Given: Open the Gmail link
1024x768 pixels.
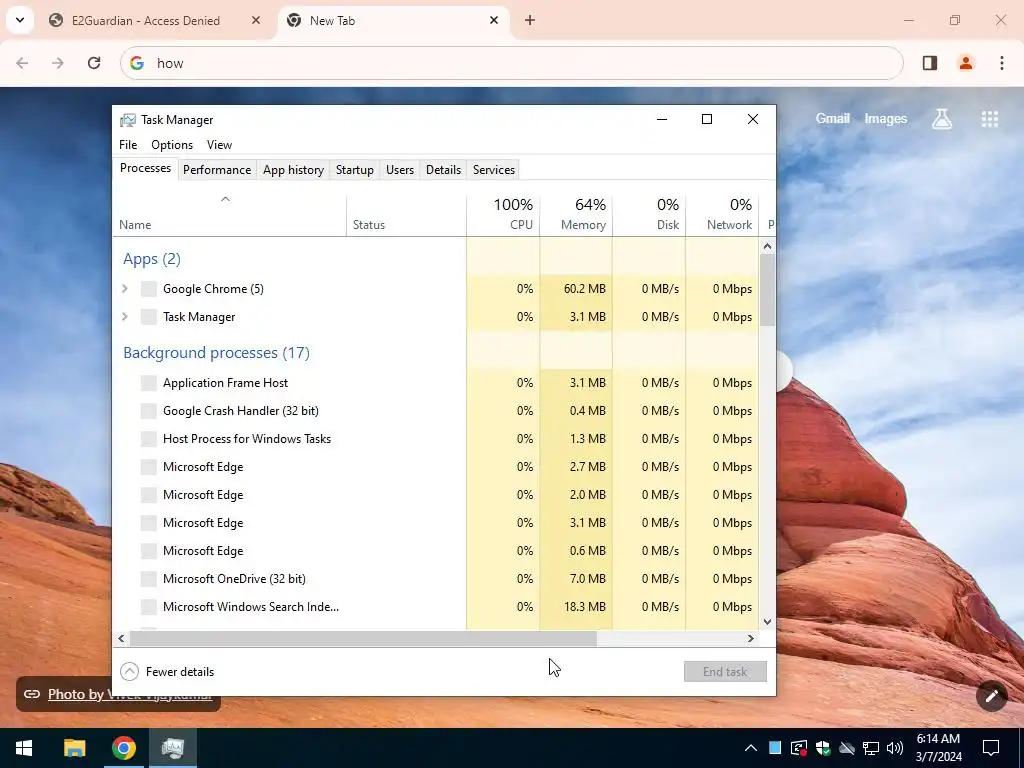Looking at the screenshot, I should pyautogui.click(x=832, y=119).
